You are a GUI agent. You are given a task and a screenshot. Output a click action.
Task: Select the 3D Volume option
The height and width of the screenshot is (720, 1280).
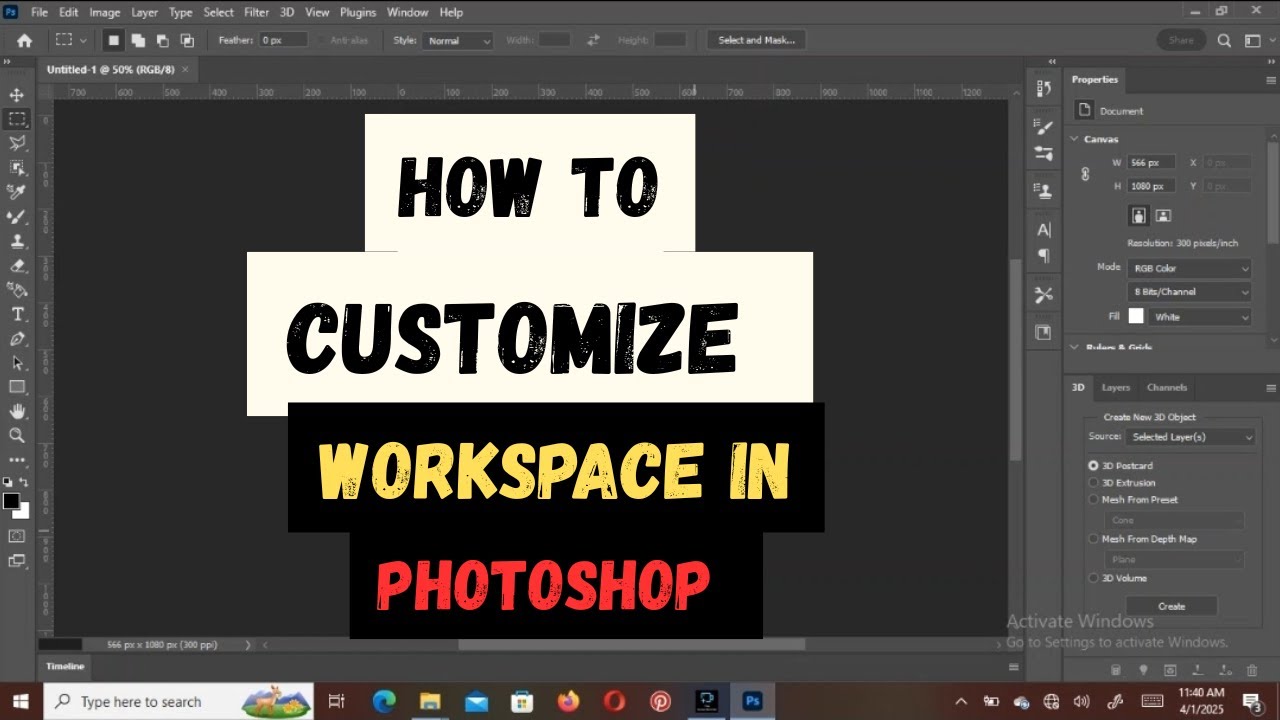[x=1118, y=578]
